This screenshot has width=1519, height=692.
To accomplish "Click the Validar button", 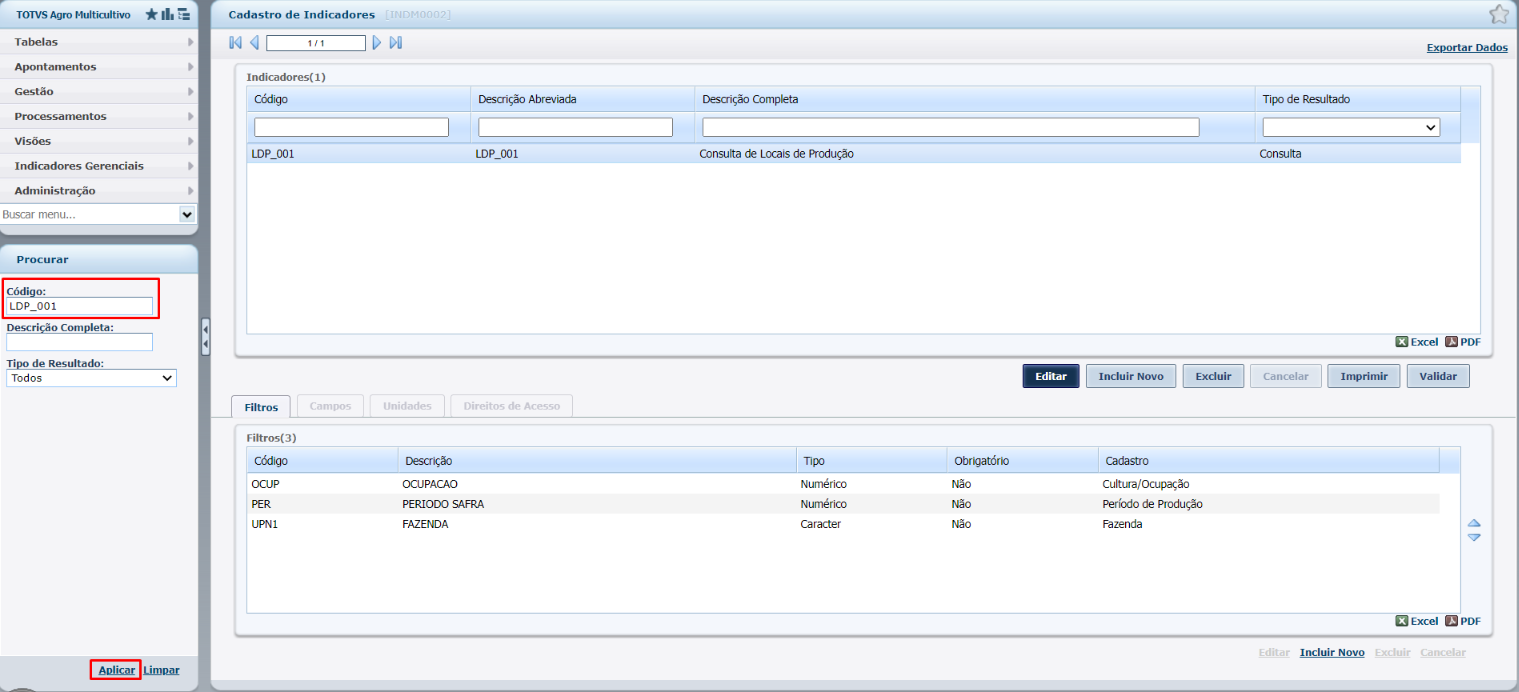I will [1438, 376].
